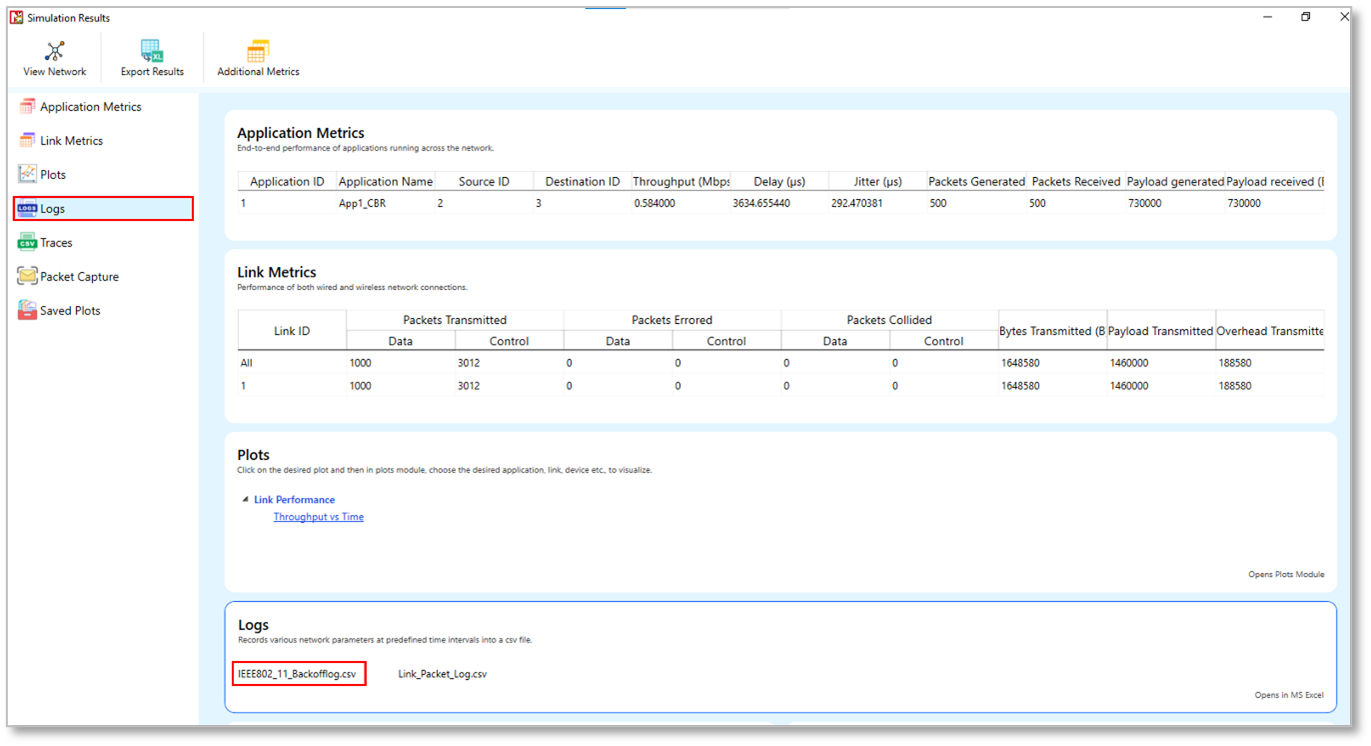Restore the Simulation Results window size

point(1305,17)
